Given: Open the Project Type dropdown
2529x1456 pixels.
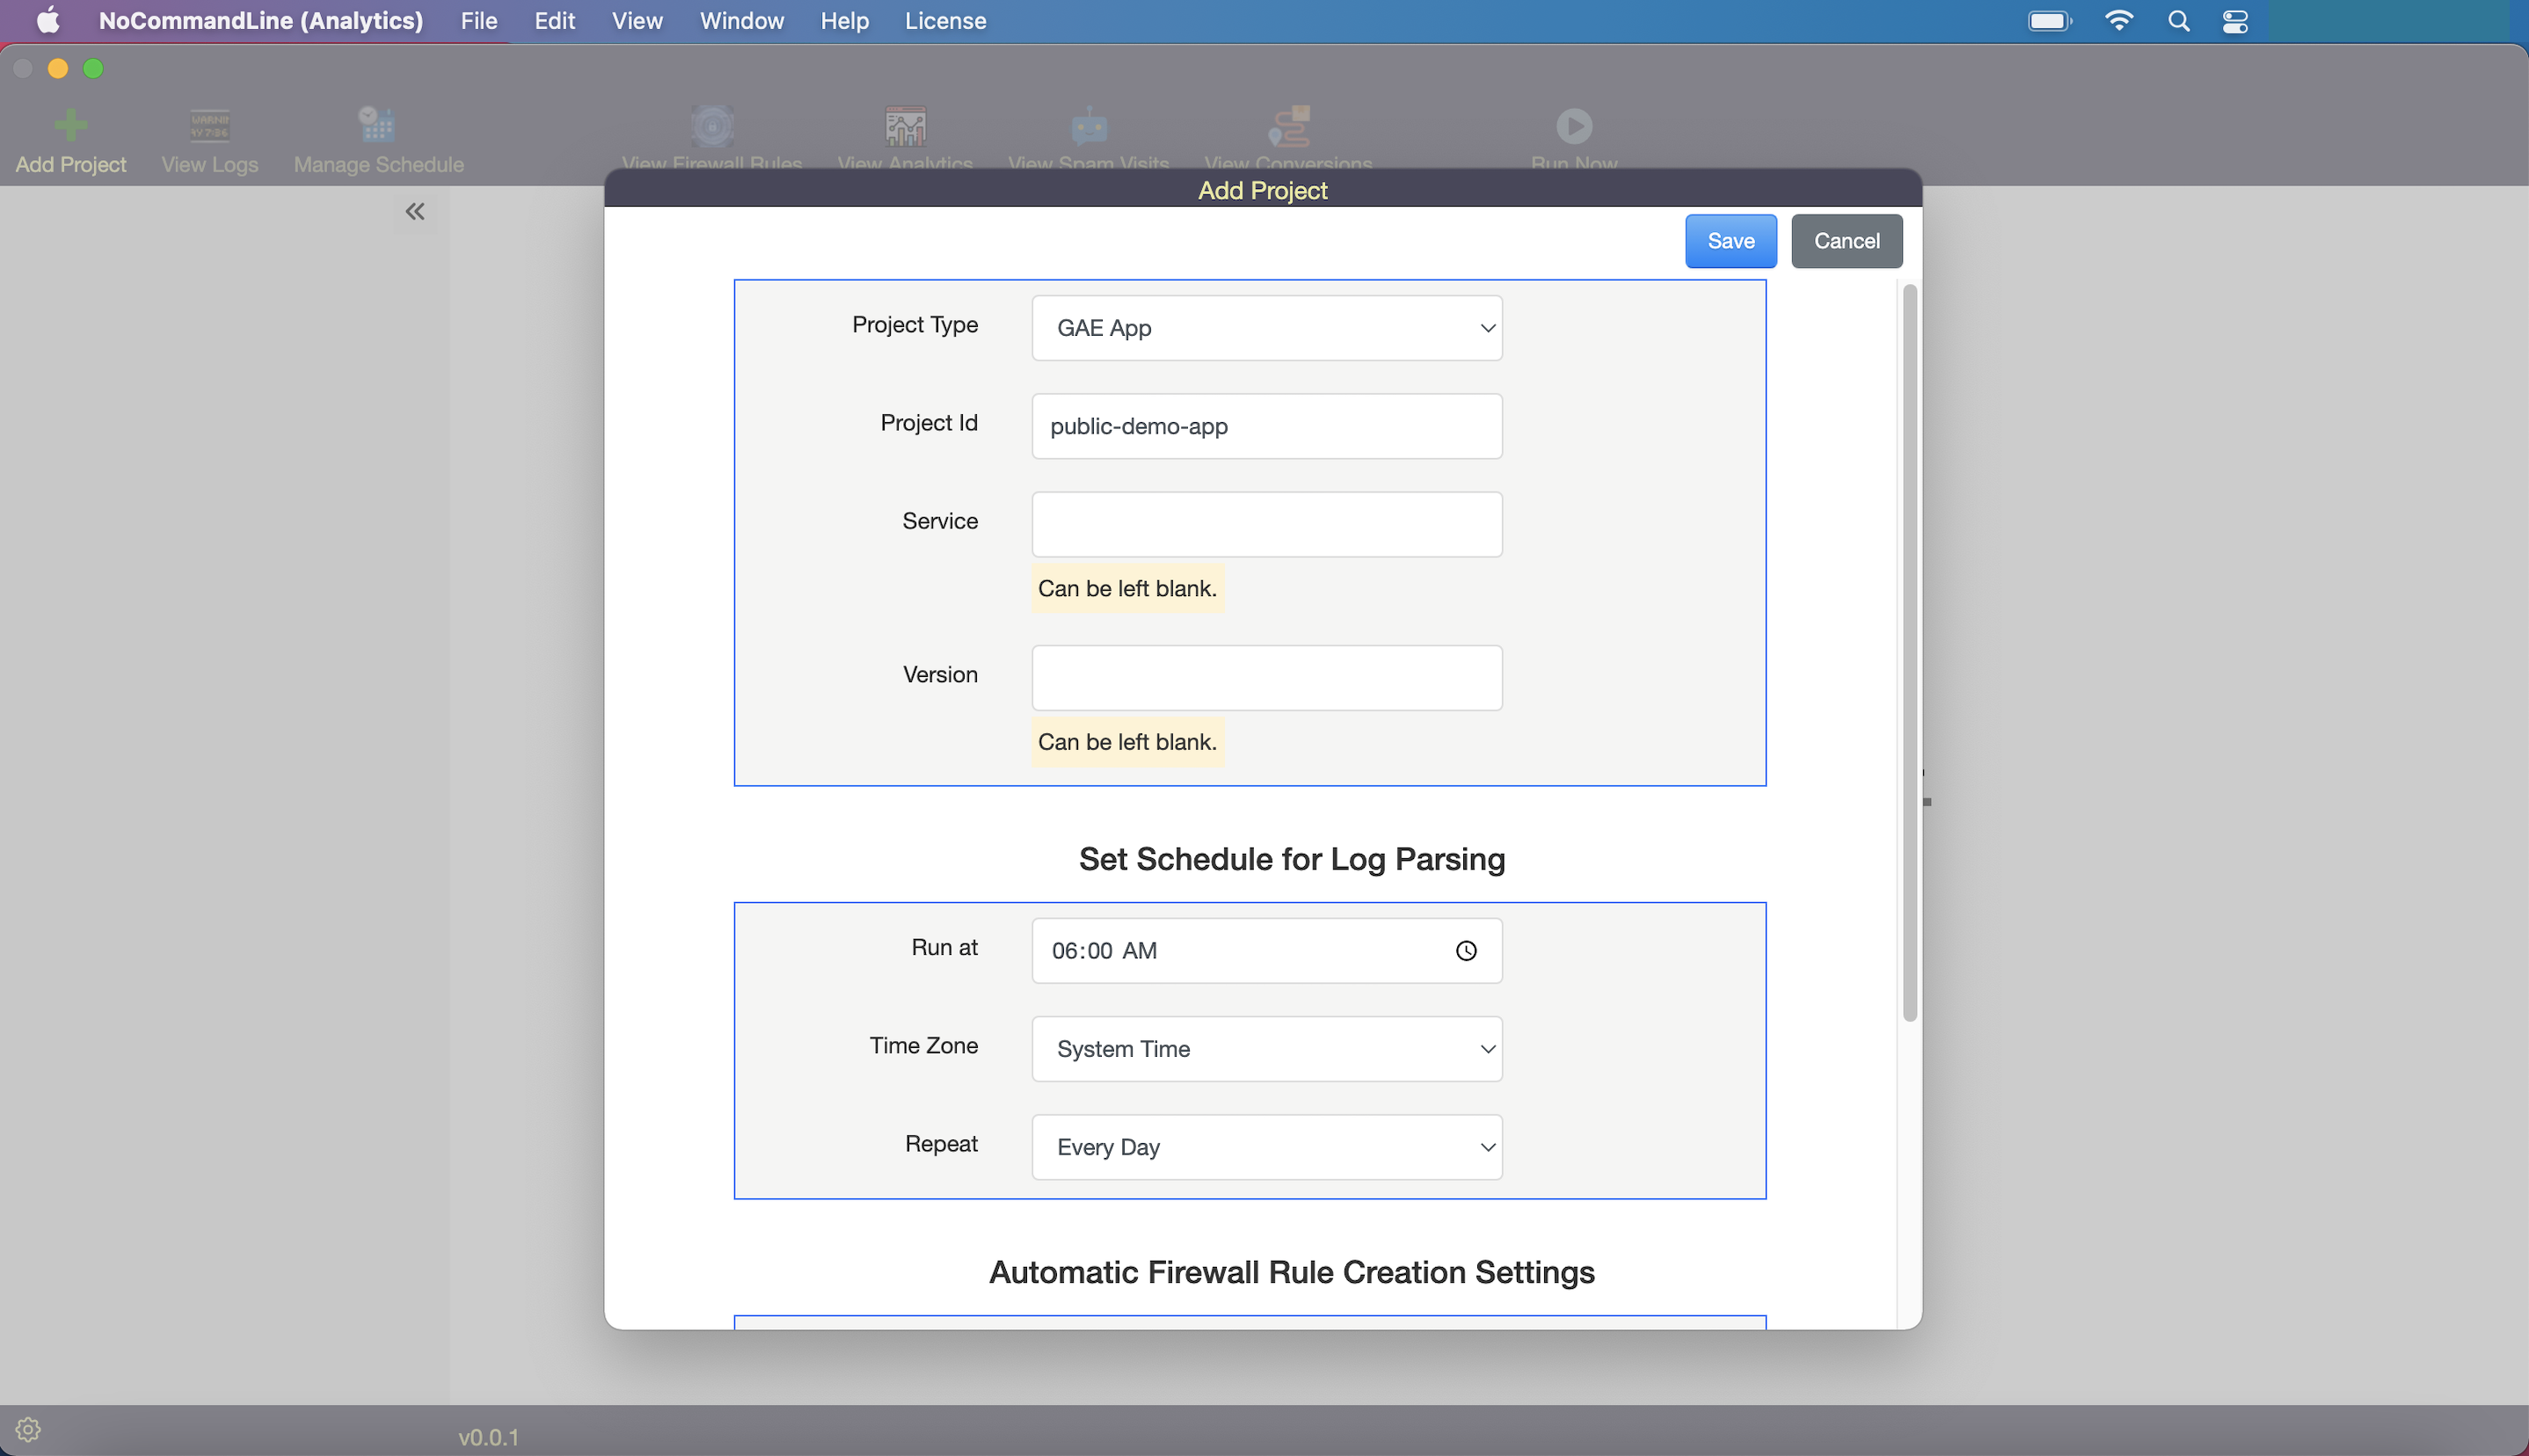Looking at the screenshot, I should [1267, 328].
